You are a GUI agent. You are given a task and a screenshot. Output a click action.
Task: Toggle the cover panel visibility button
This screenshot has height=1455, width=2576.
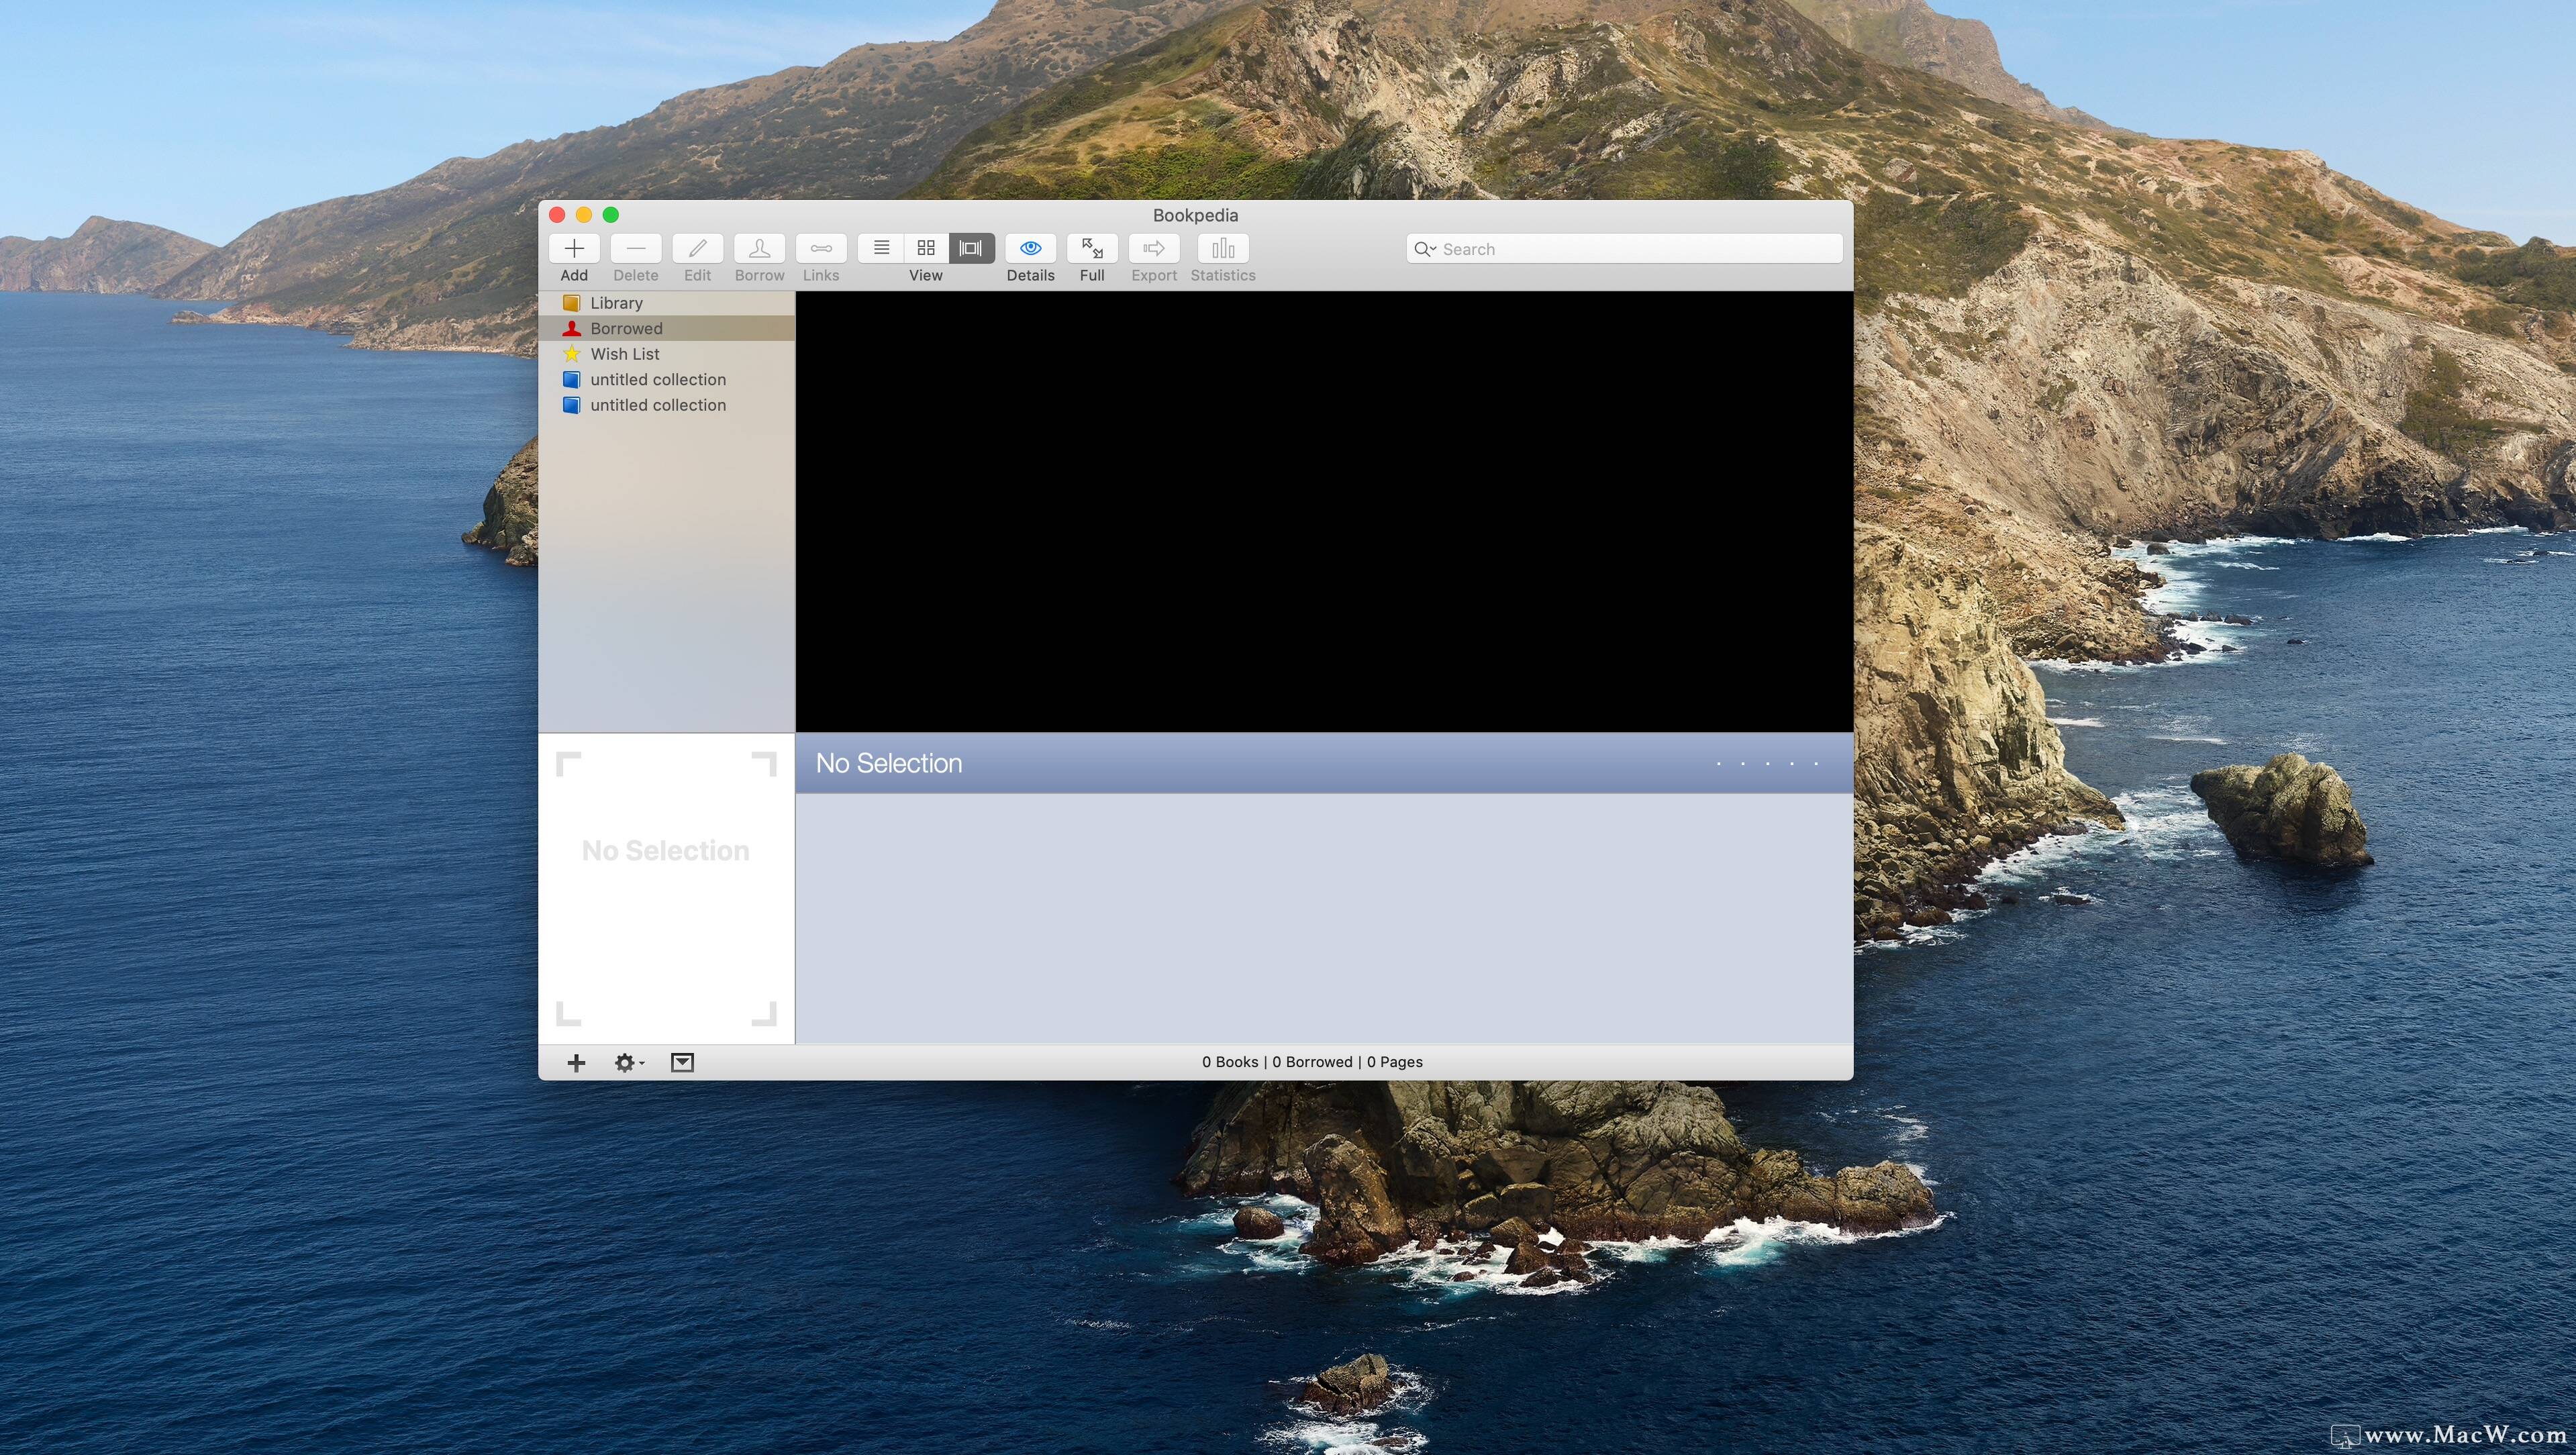point(682,1062)
